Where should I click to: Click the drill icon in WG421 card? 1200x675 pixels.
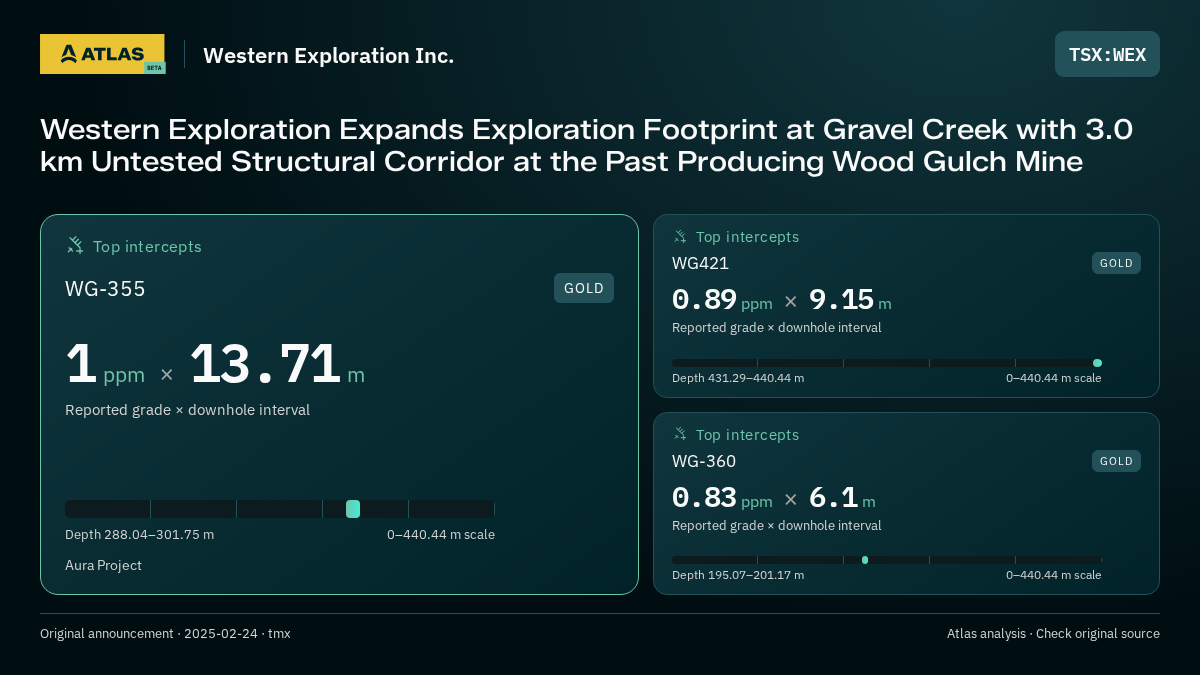point(680,236)
